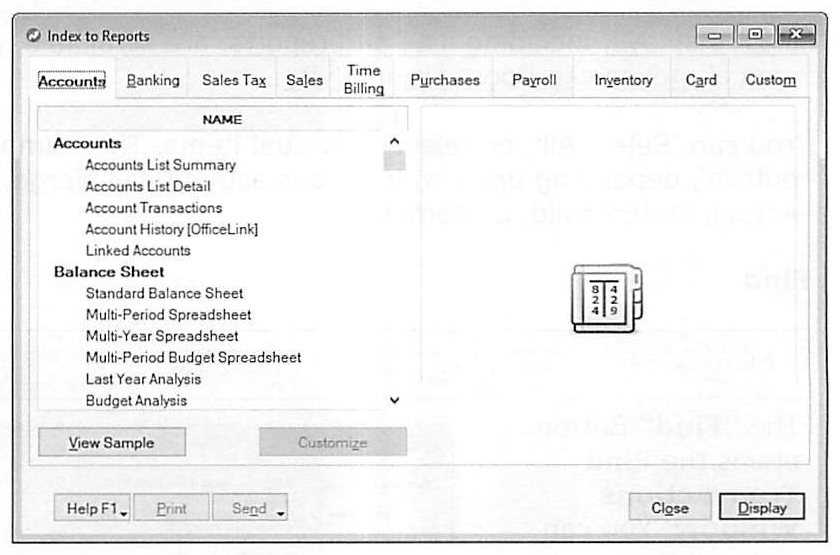Screen dimensions: 840x555
Task: Click the View Sample button
Action: tap(112, 442)
